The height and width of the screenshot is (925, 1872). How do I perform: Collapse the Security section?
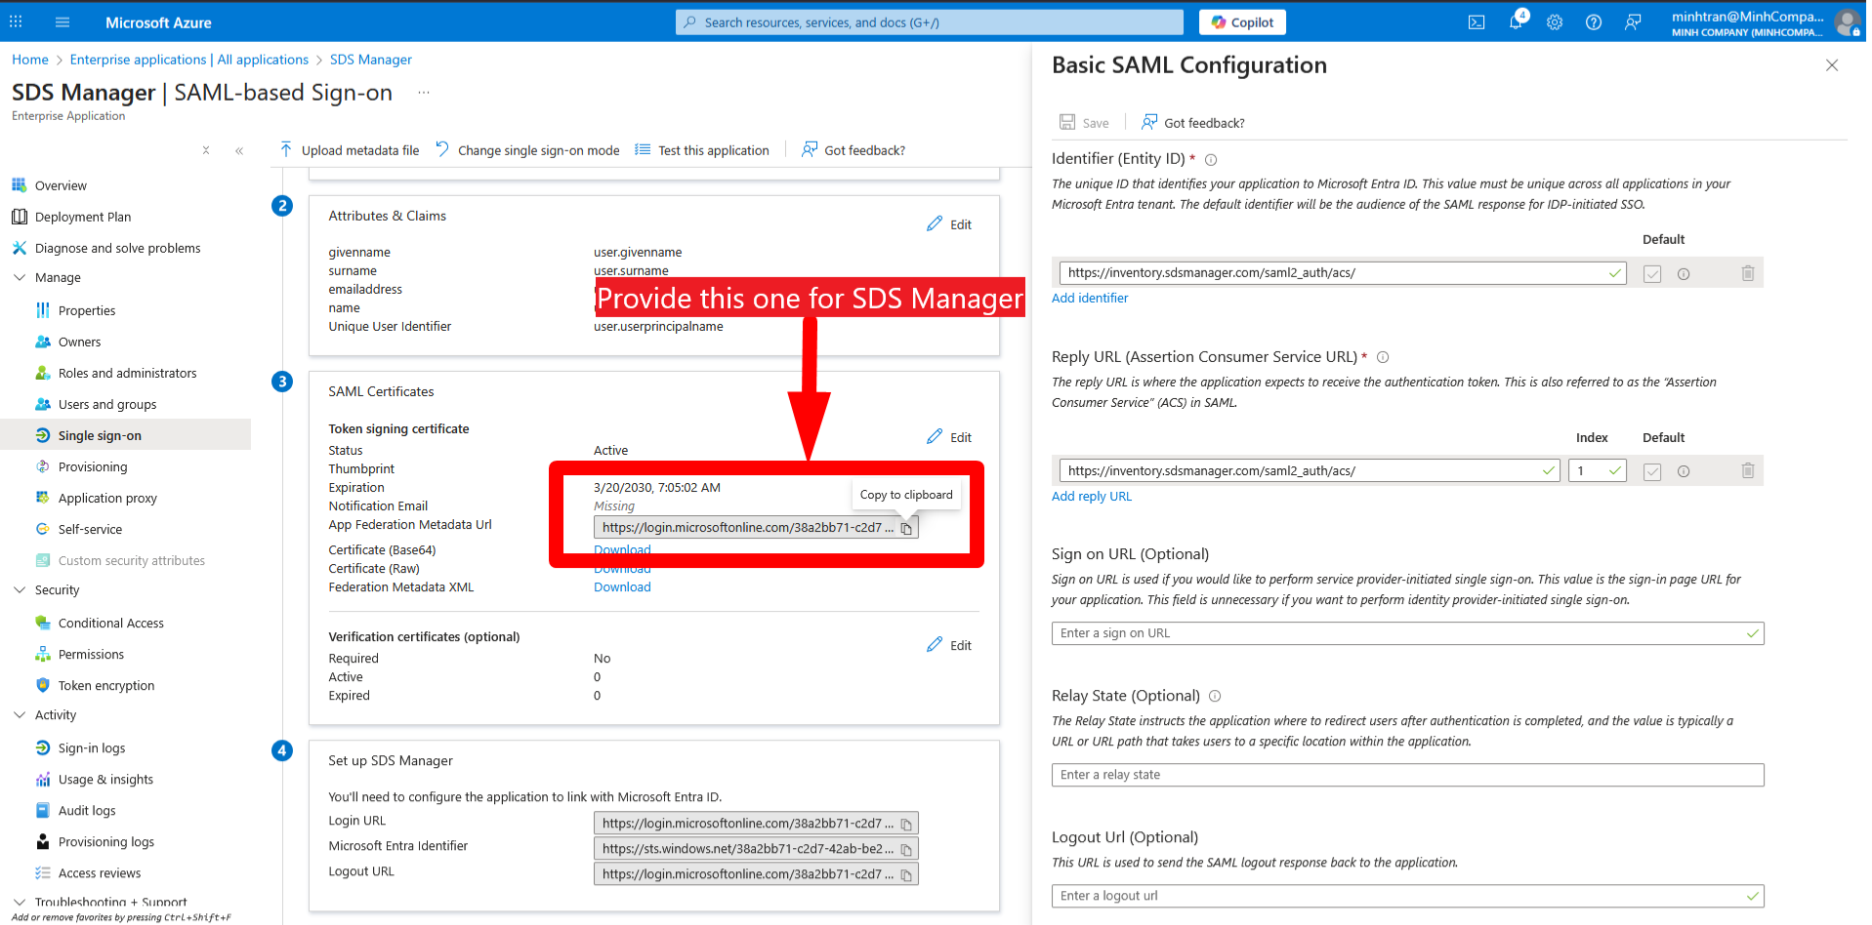(x=19, y=590)
